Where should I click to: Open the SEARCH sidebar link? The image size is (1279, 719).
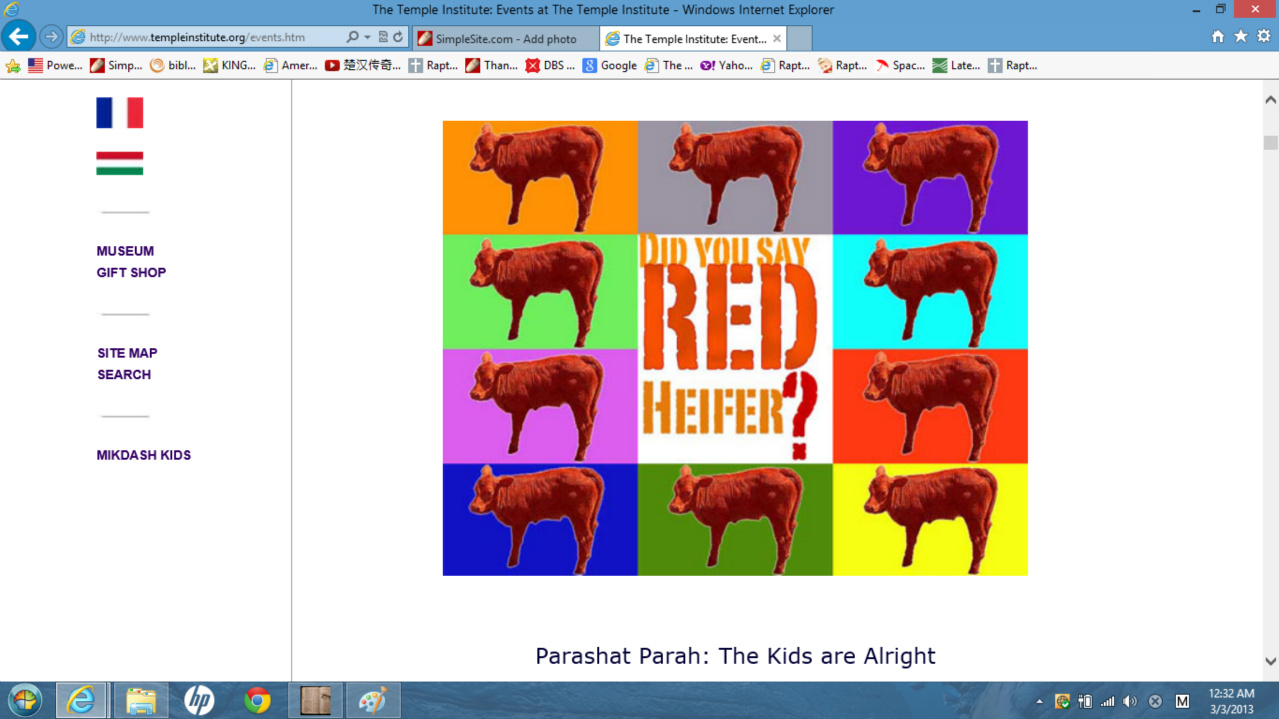tap(124, 375)
